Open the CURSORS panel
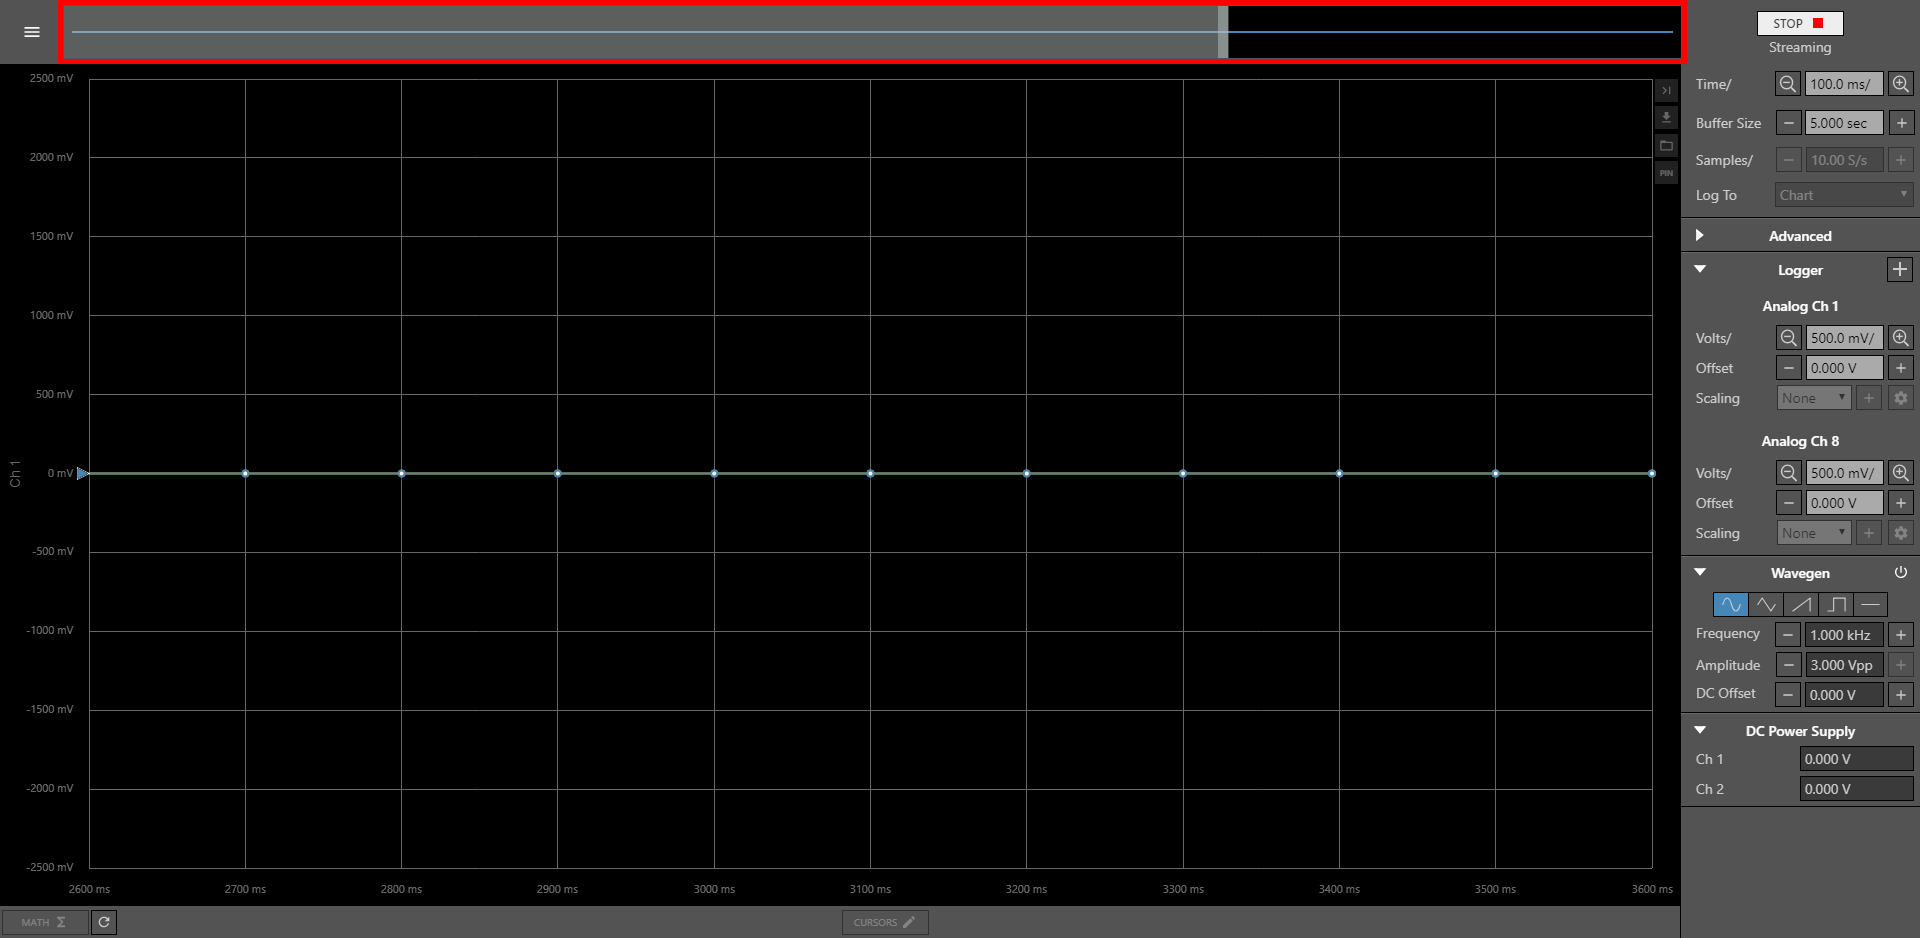The height and width of the screenshot is (938, 1920). click(885, 922)
